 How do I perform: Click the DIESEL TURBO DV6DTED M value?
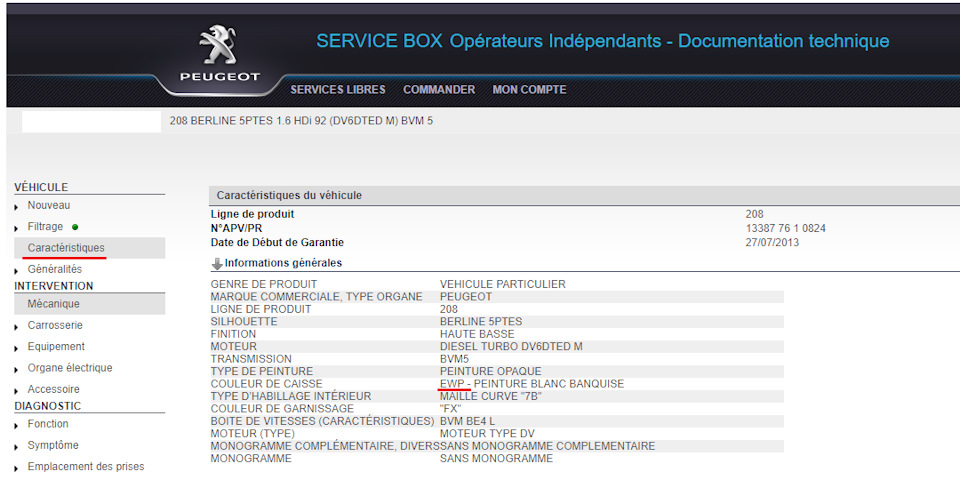511,347
